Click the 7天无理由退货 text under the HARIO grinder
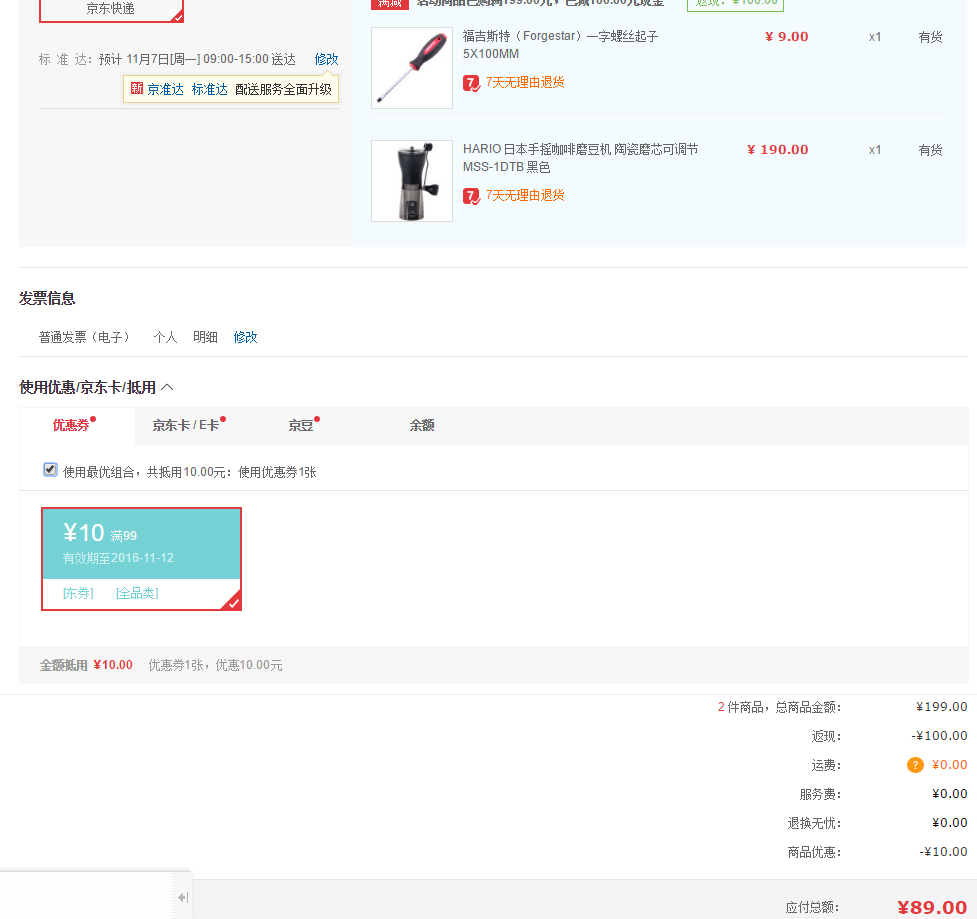This screenshot has width=977, height=919. 525,196
